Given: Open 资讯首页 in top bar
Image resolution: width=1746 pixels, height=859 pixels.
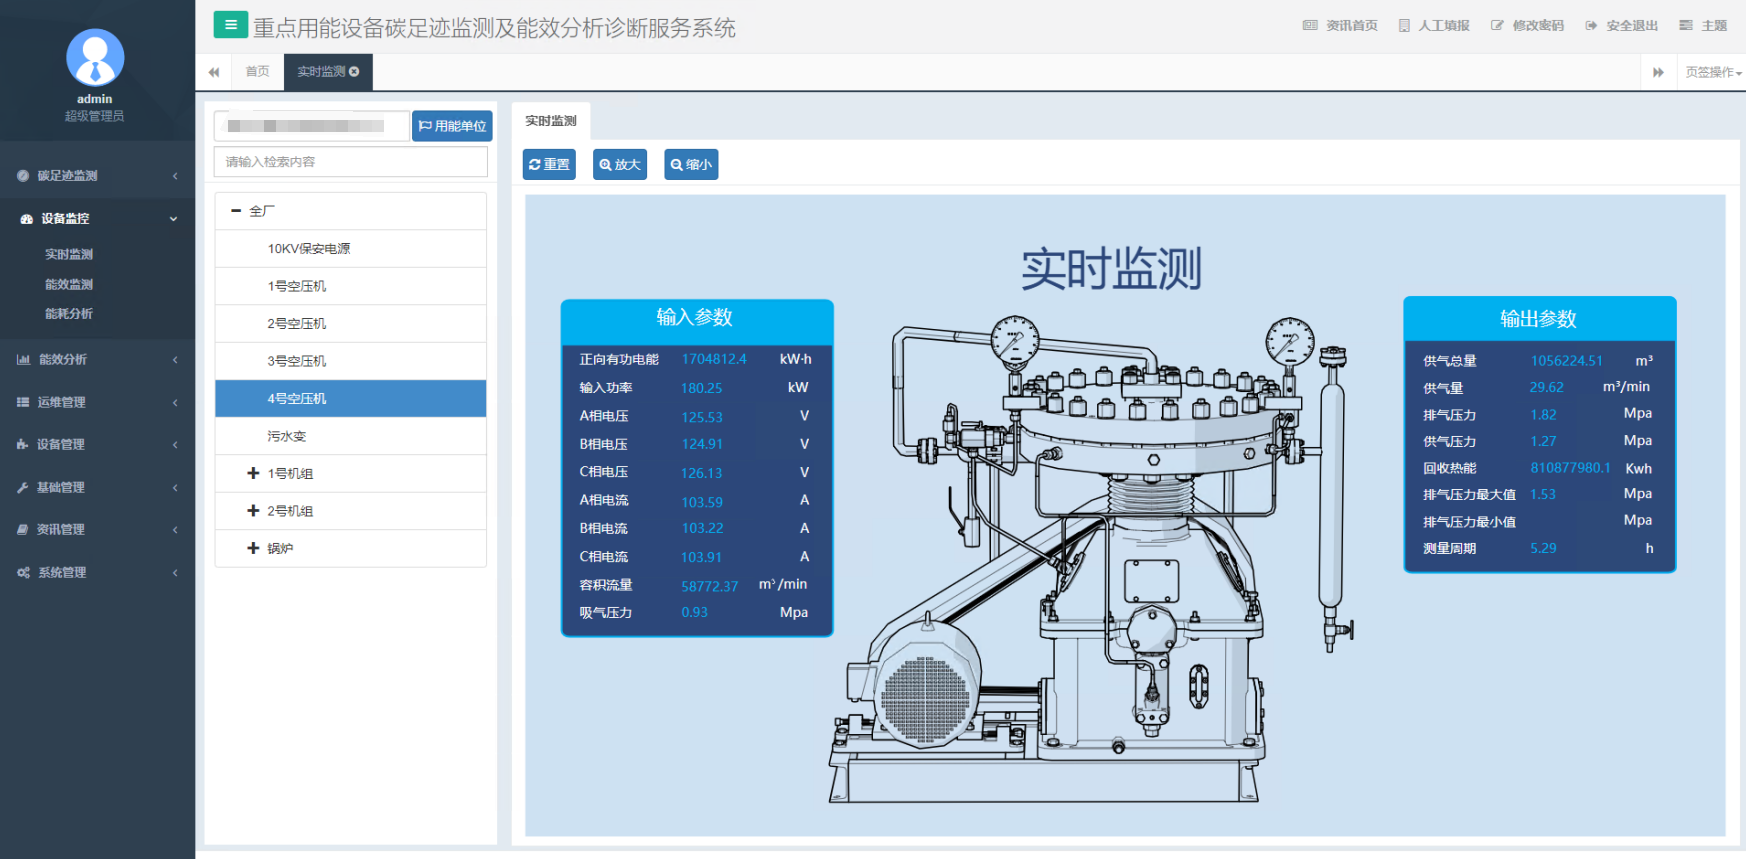Looking at the screenshot, I should pyautogui.click(x=1340, y=26).
